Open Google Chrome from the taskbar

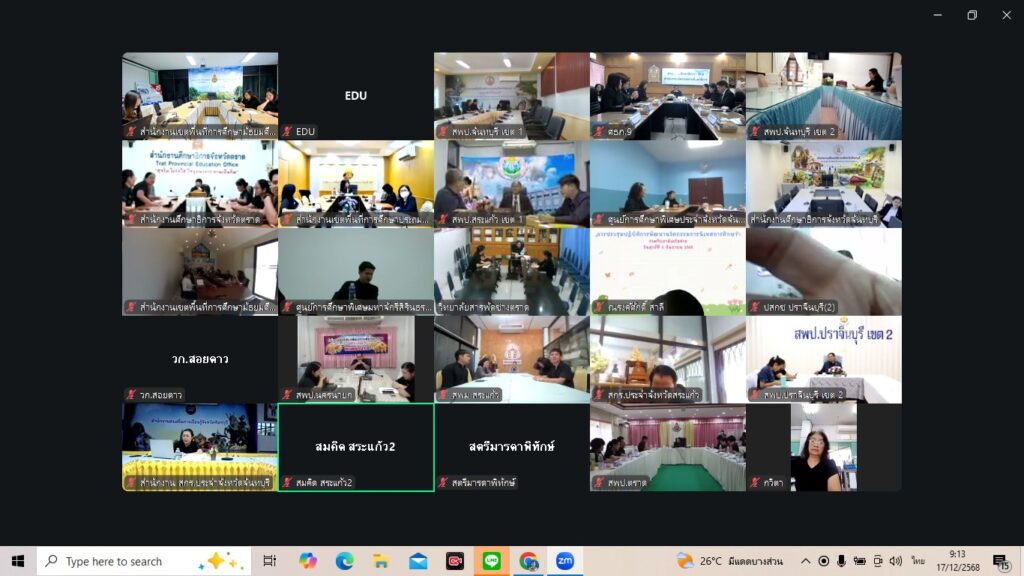[528, 561]
